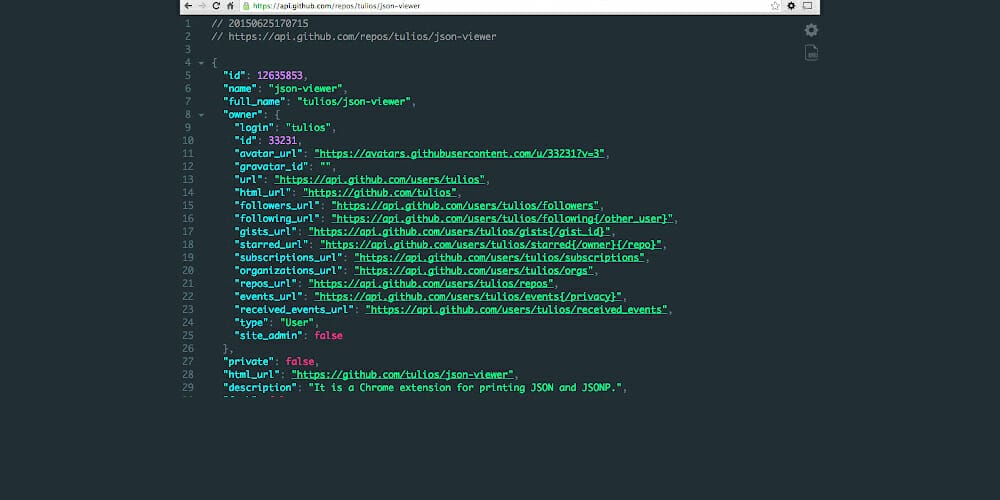This screenshot has height=500, width=1000.
Task: Click the "User" type value
Action: click(x=297, y=323)
